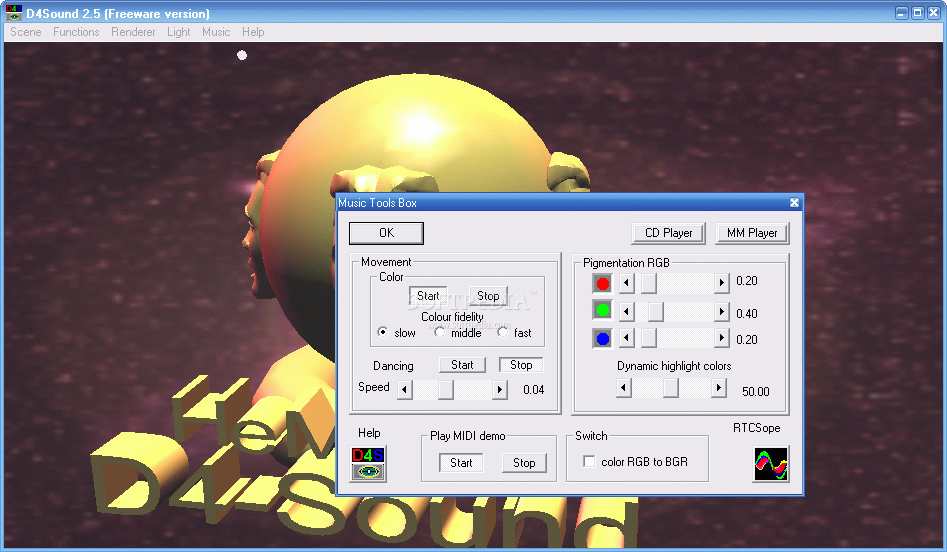Open the Help menu in menu bar
Screen dimensions: 947x552
253,32
